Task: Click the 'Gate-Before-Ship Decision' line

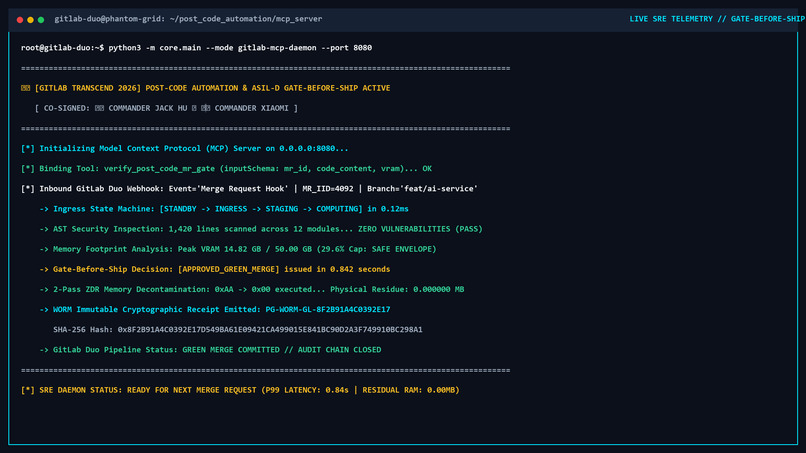Action: (215, 269)
